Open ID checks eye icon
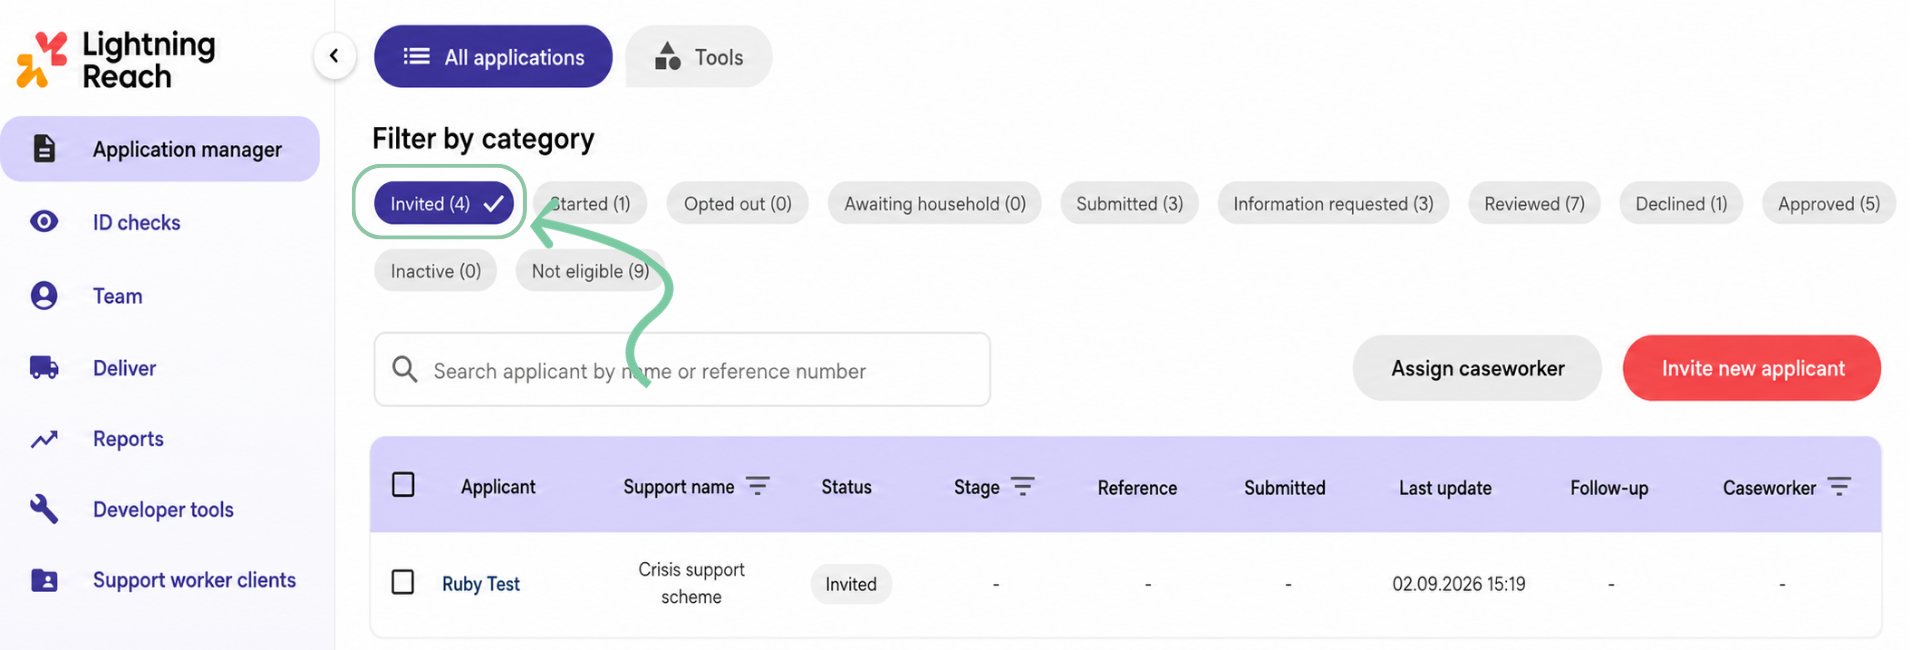Image resolution: width=1920 pixels, height=650 pixels. coord(44,221)
